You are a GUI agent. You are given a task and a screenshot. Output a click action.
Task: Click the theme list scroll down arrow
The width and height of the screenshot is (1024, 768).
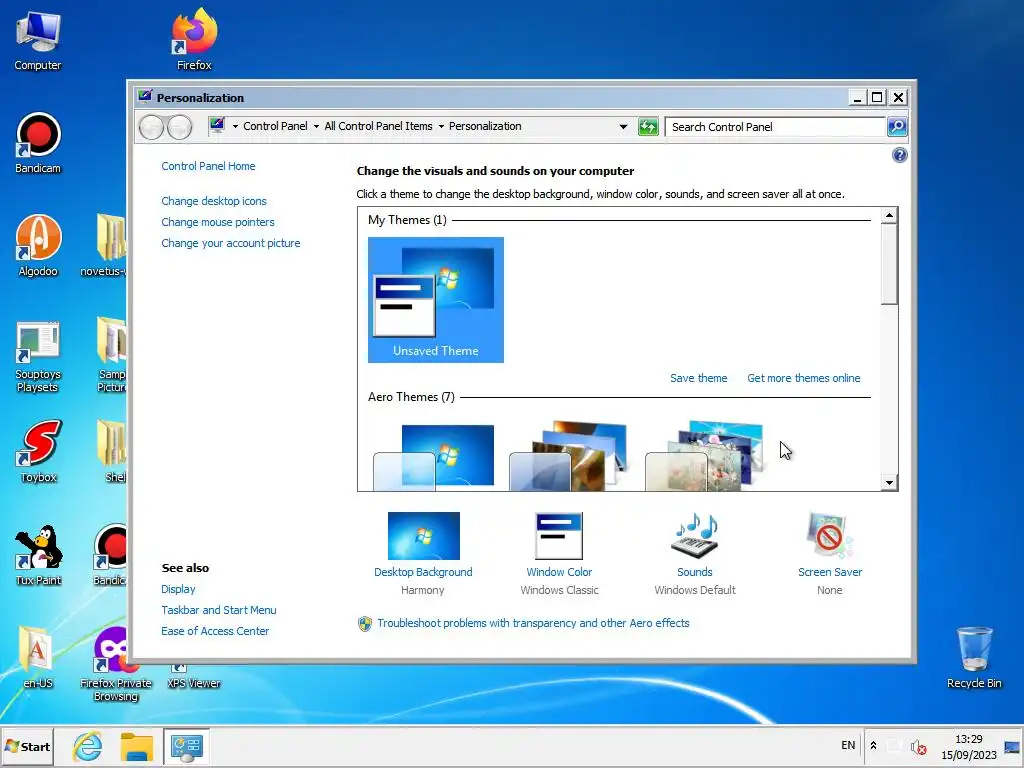tap(889, 483)
